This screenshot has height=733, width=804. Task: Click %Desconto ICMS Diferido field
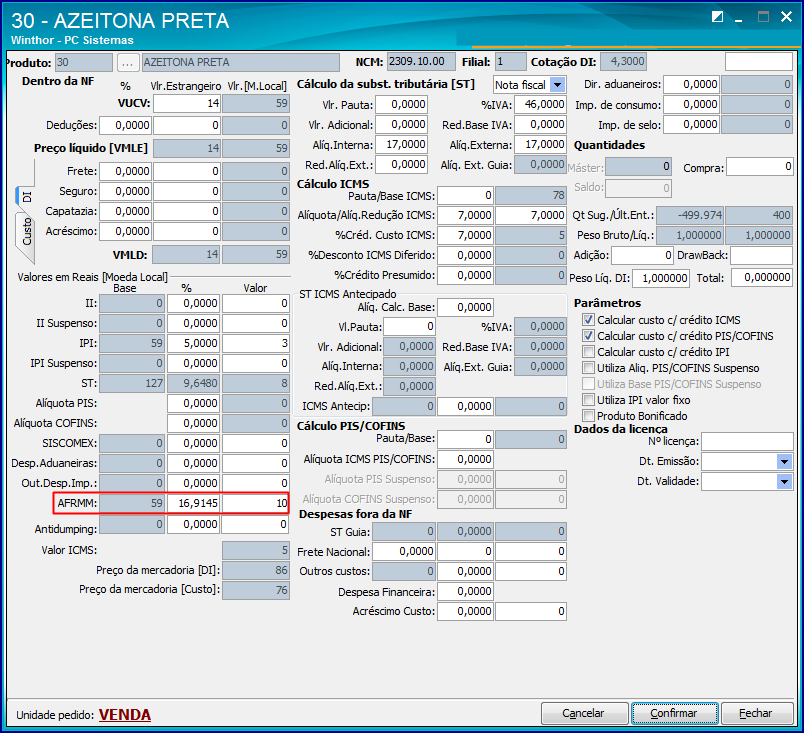click(466, 255)
